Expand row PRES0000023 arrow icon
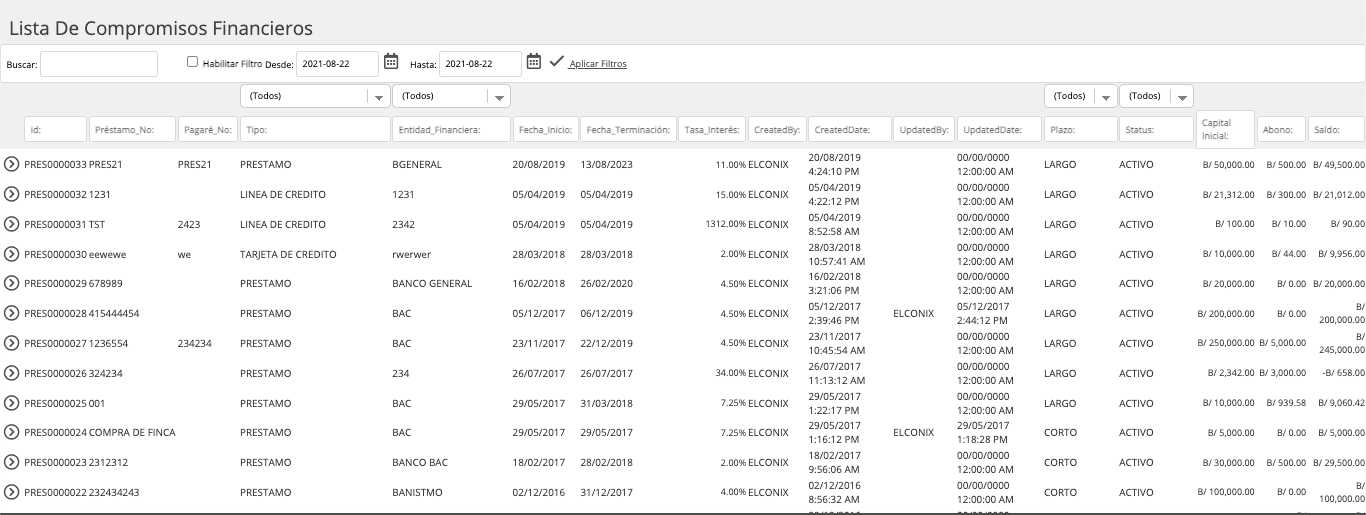Image resolution: width=1366 pixels, height=515 pixels. (x=12, y=462)
